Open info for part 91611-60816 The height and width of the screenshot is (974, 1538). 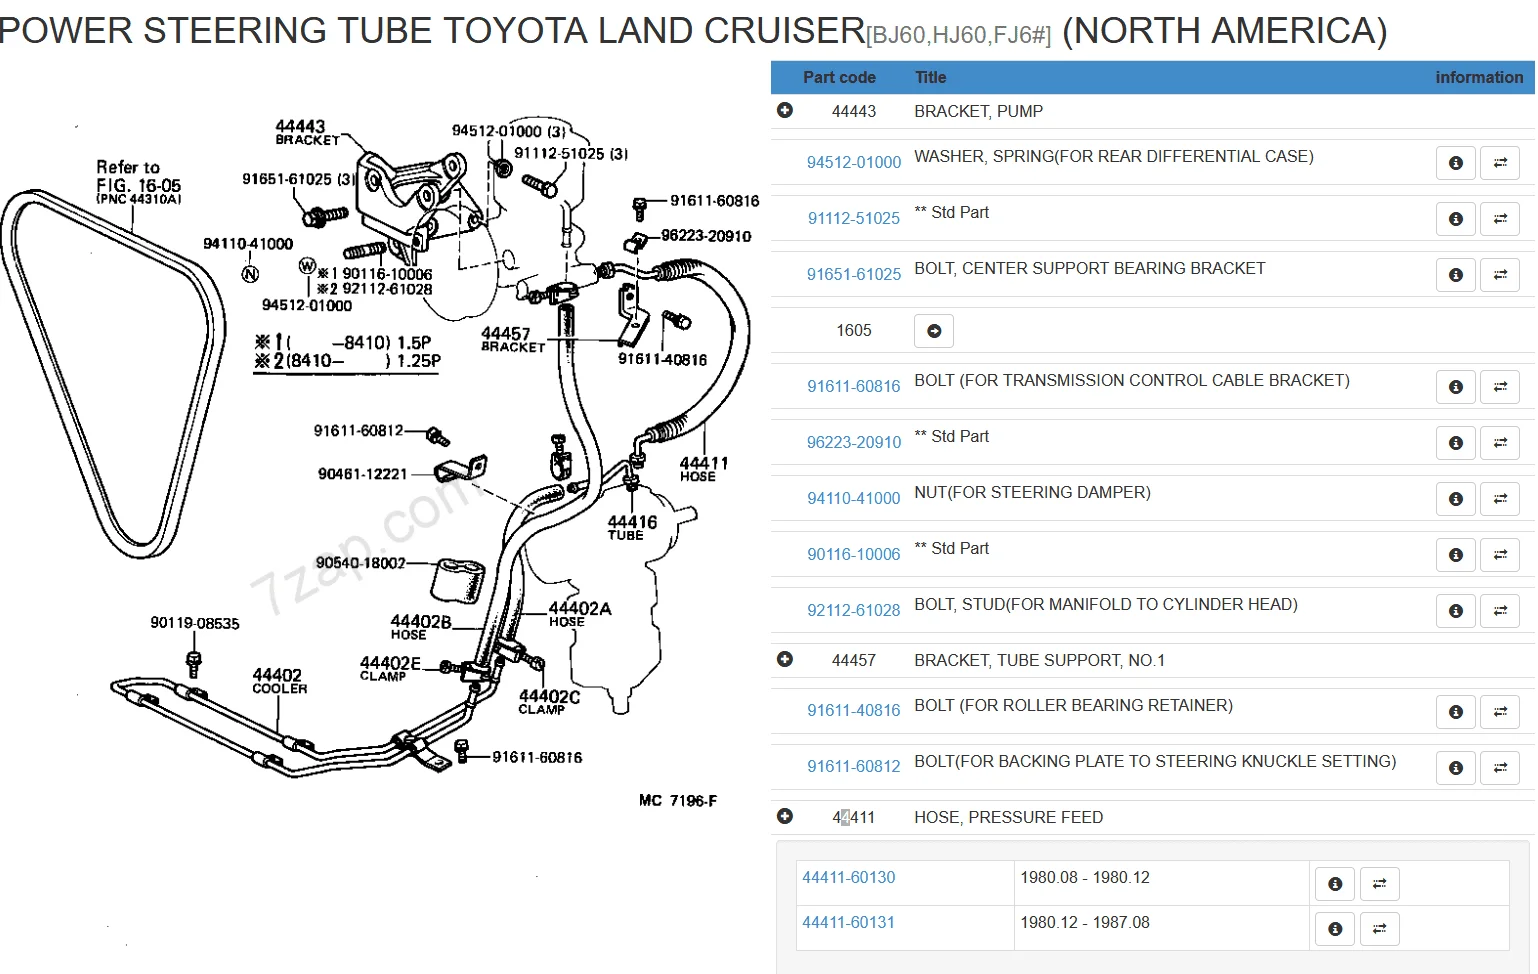coord(1456,387)
